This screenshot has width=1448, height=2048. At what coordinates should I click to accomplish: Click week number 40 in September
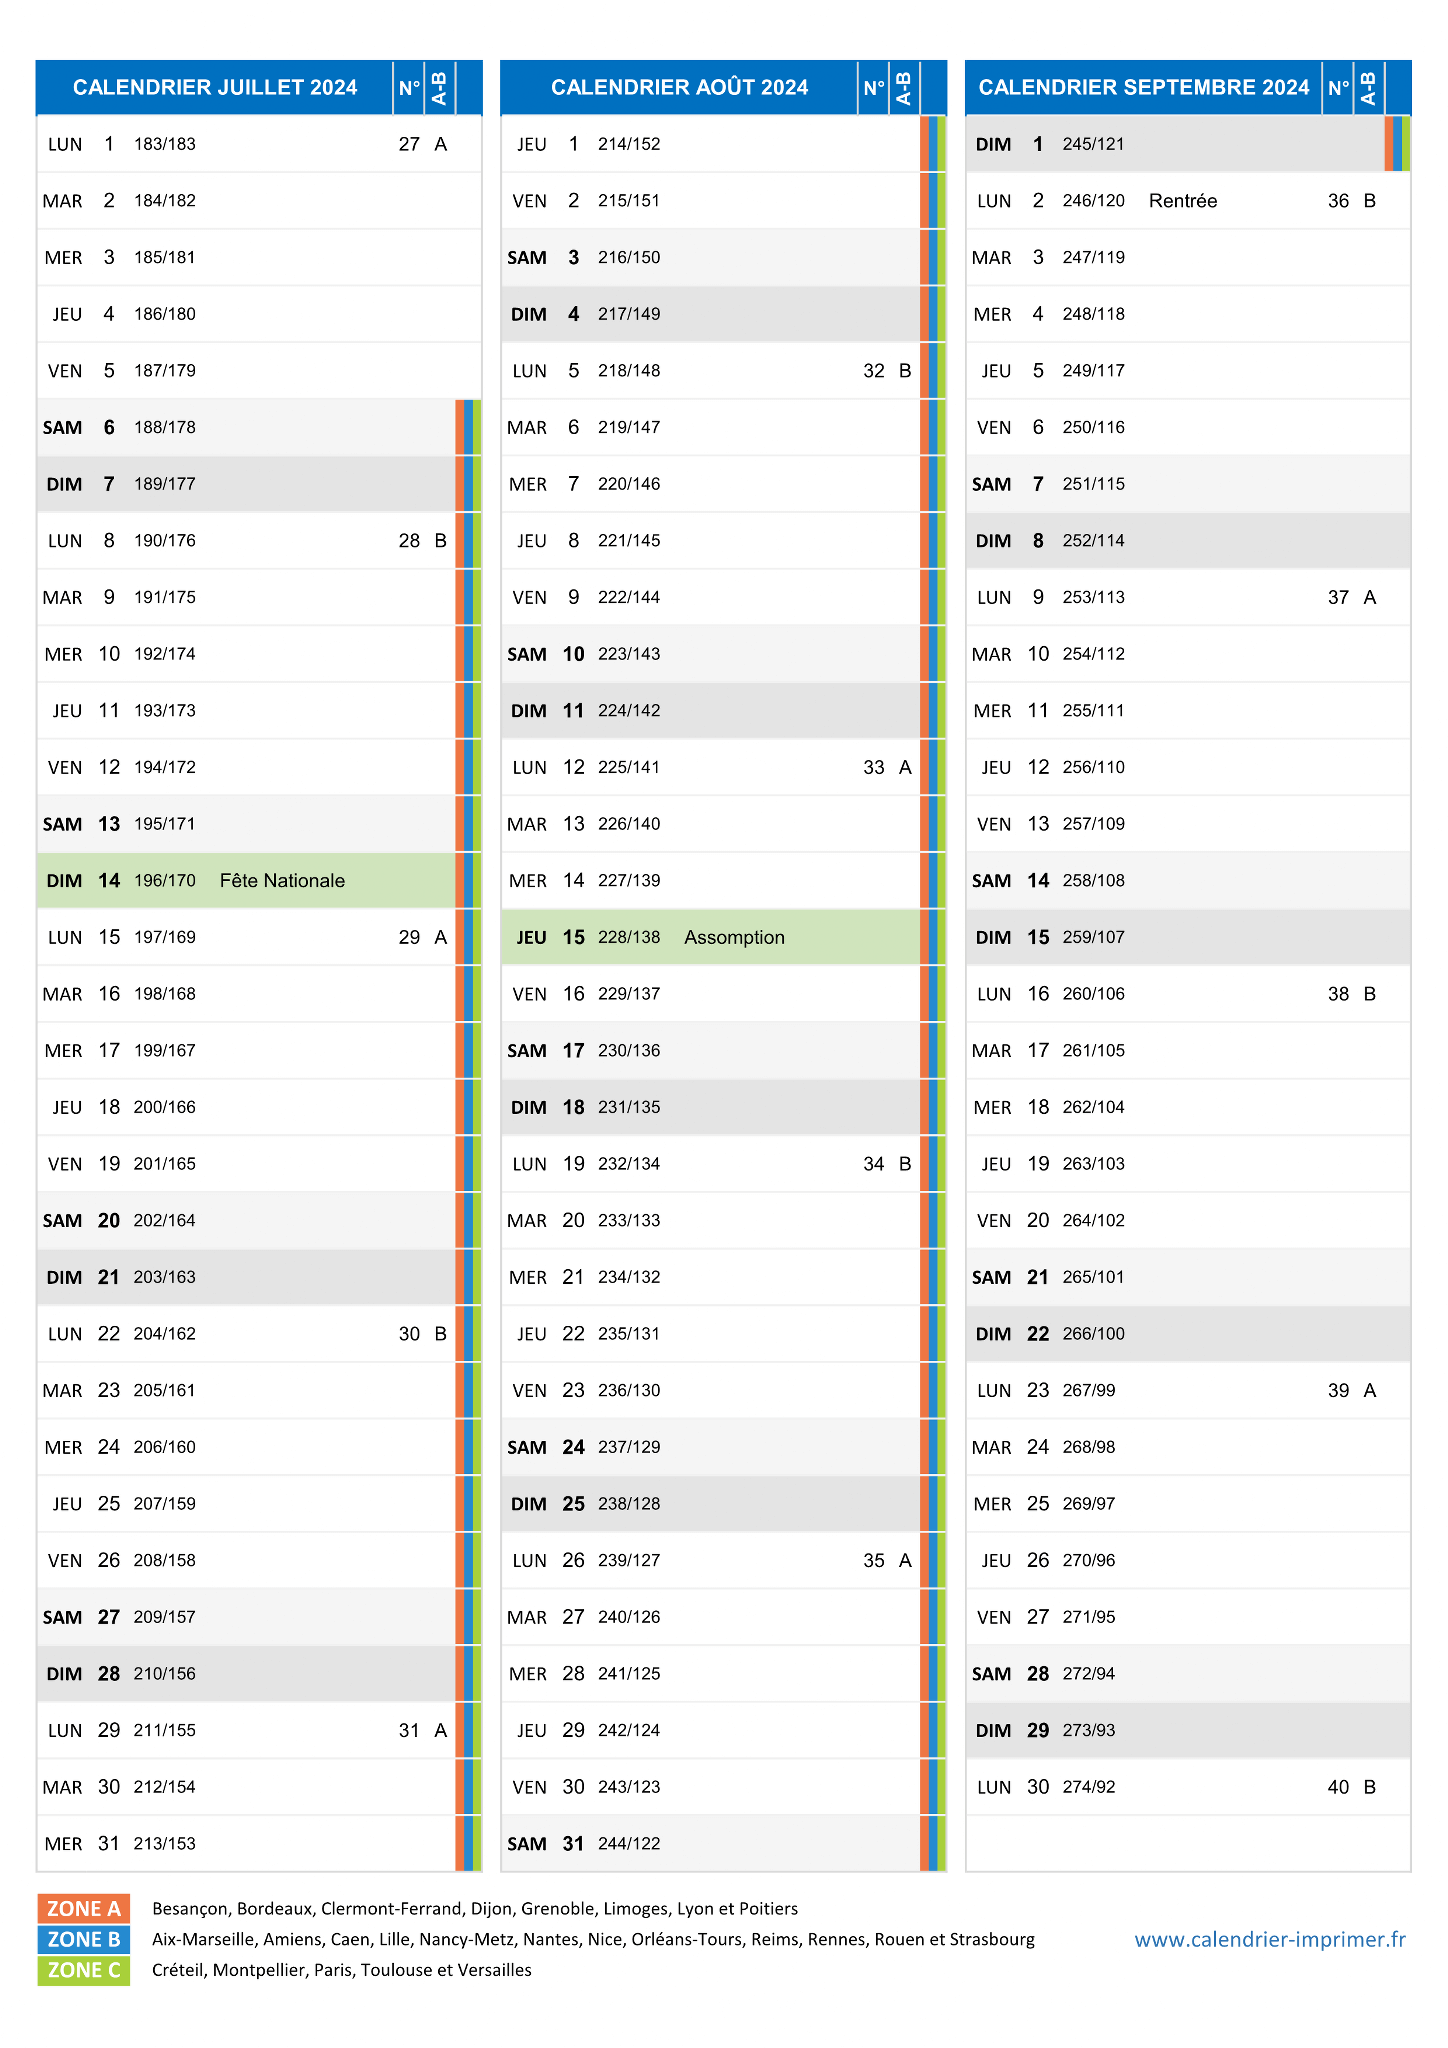tap(1338, 1787)
